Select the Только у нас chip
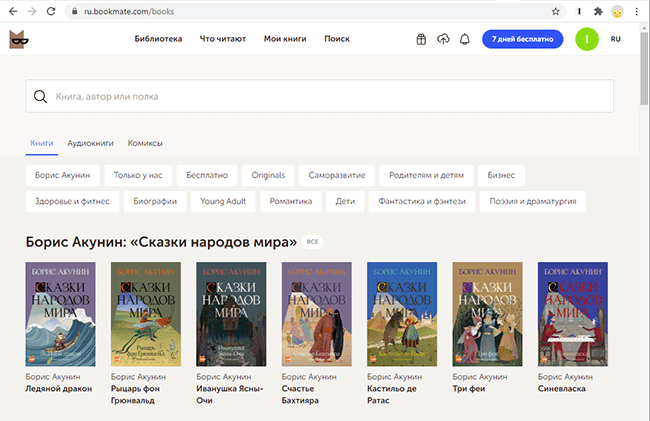This screenshot has height=421, width=650. [x=138, y=175]
